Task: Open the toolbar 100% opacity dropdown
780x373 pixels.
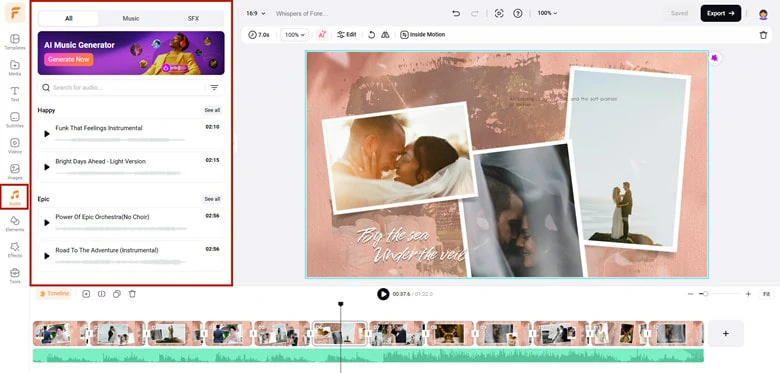Action: 294,35
